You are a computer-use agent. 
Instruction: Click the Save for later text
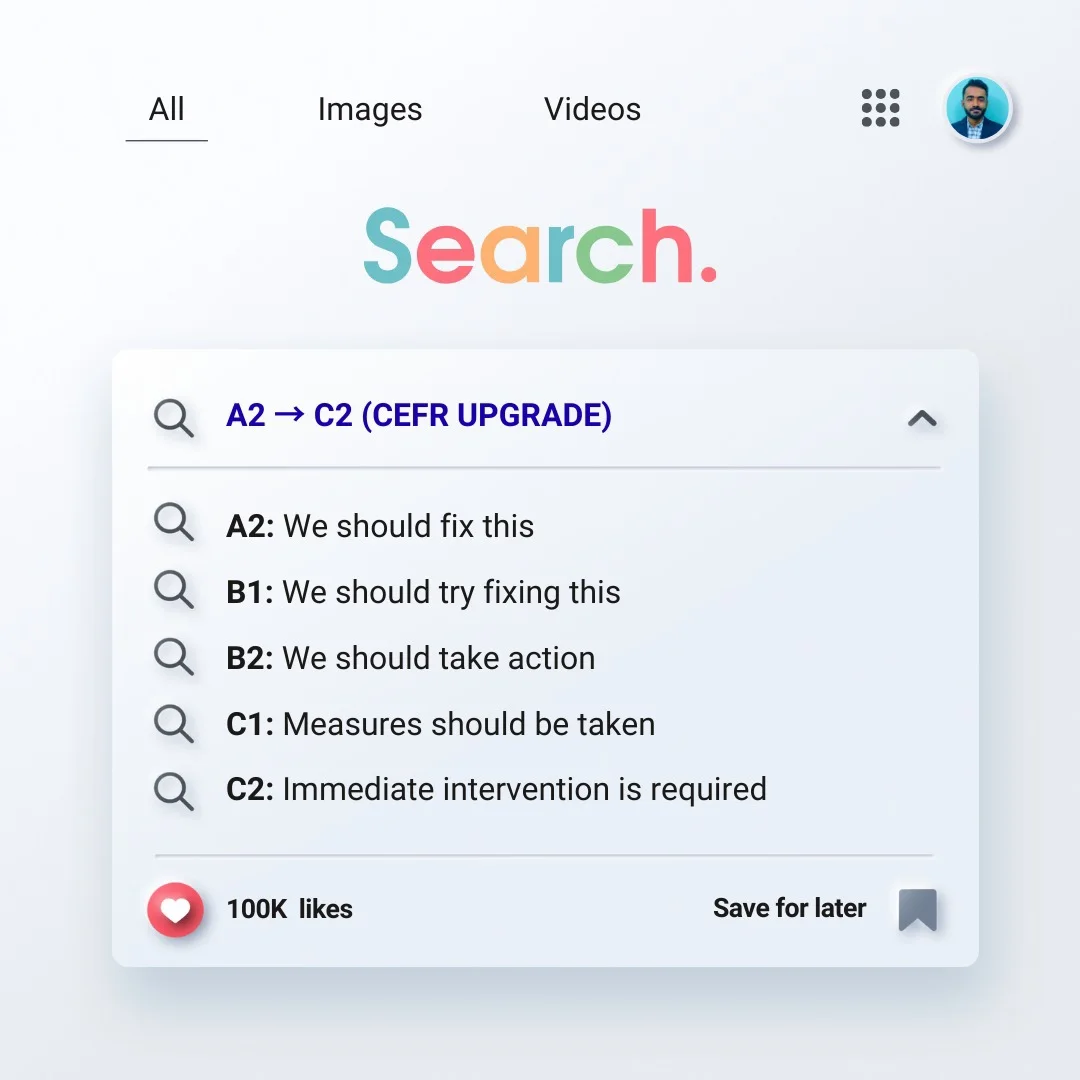point(789,908)
